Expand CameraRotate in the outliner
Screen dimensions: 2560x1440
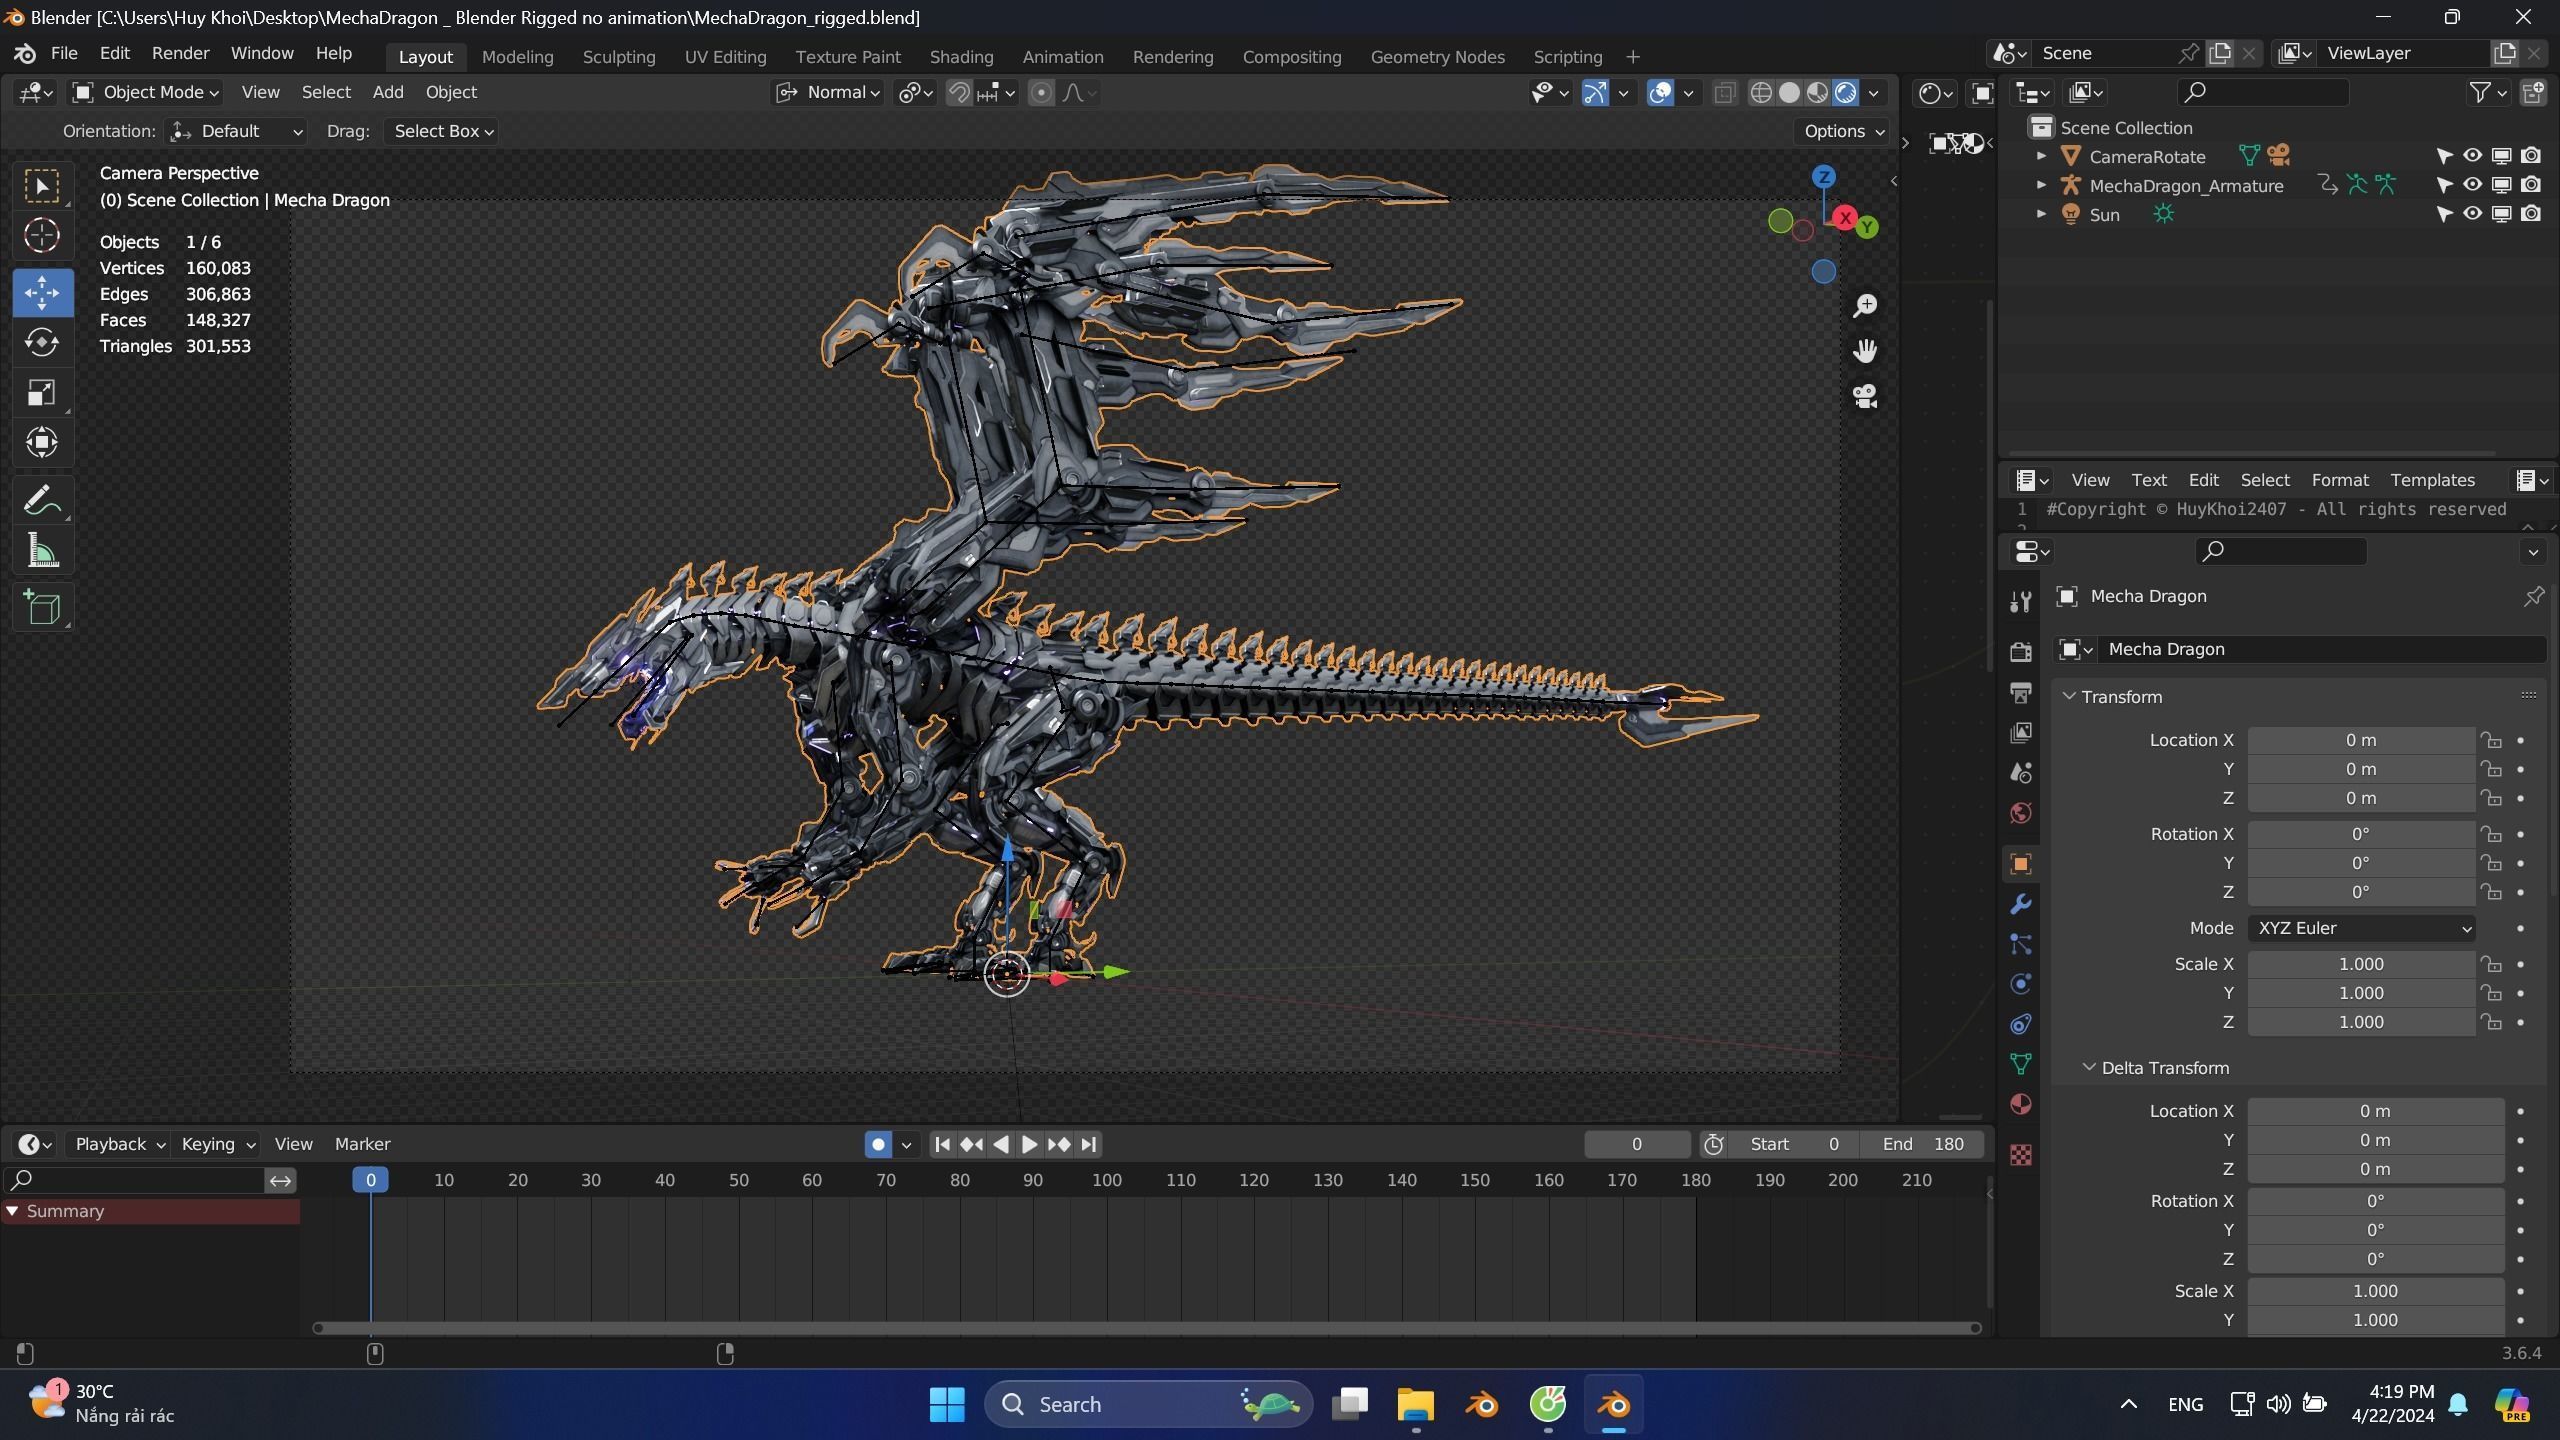pos(2041,156)
